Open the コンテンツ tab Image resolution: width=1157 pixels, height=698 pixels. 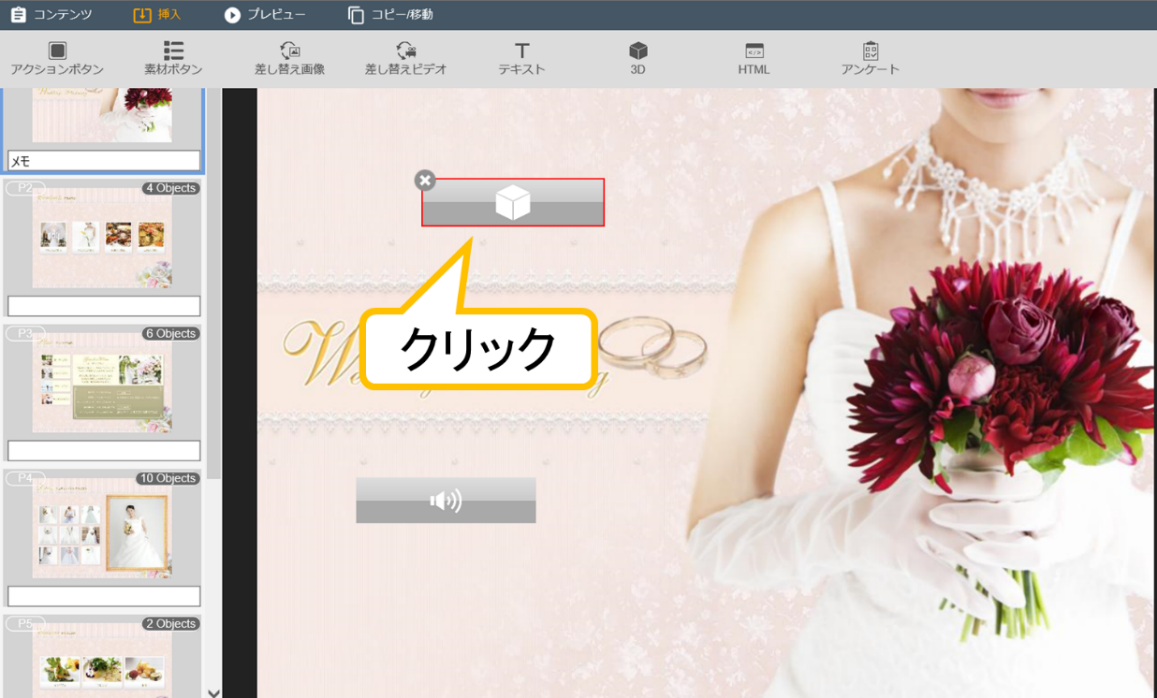coord(51,15)
